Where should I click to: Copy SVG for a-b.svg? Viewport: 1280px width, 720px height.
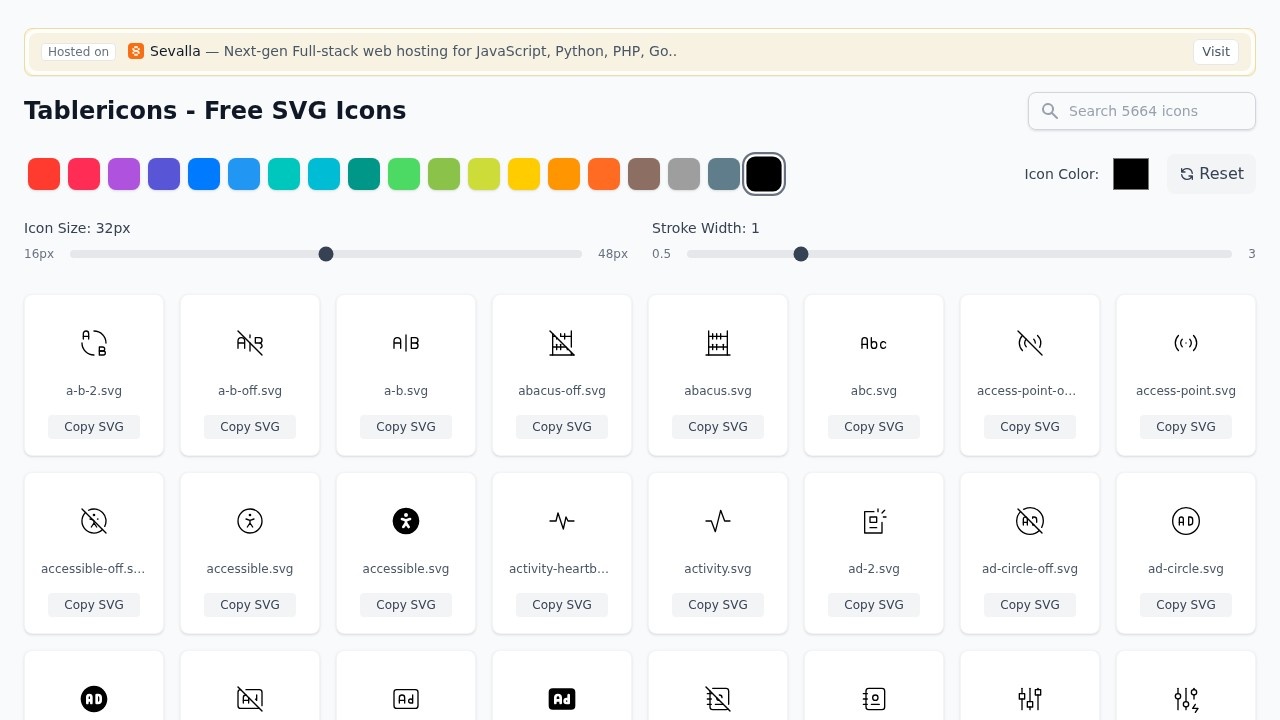406,427
